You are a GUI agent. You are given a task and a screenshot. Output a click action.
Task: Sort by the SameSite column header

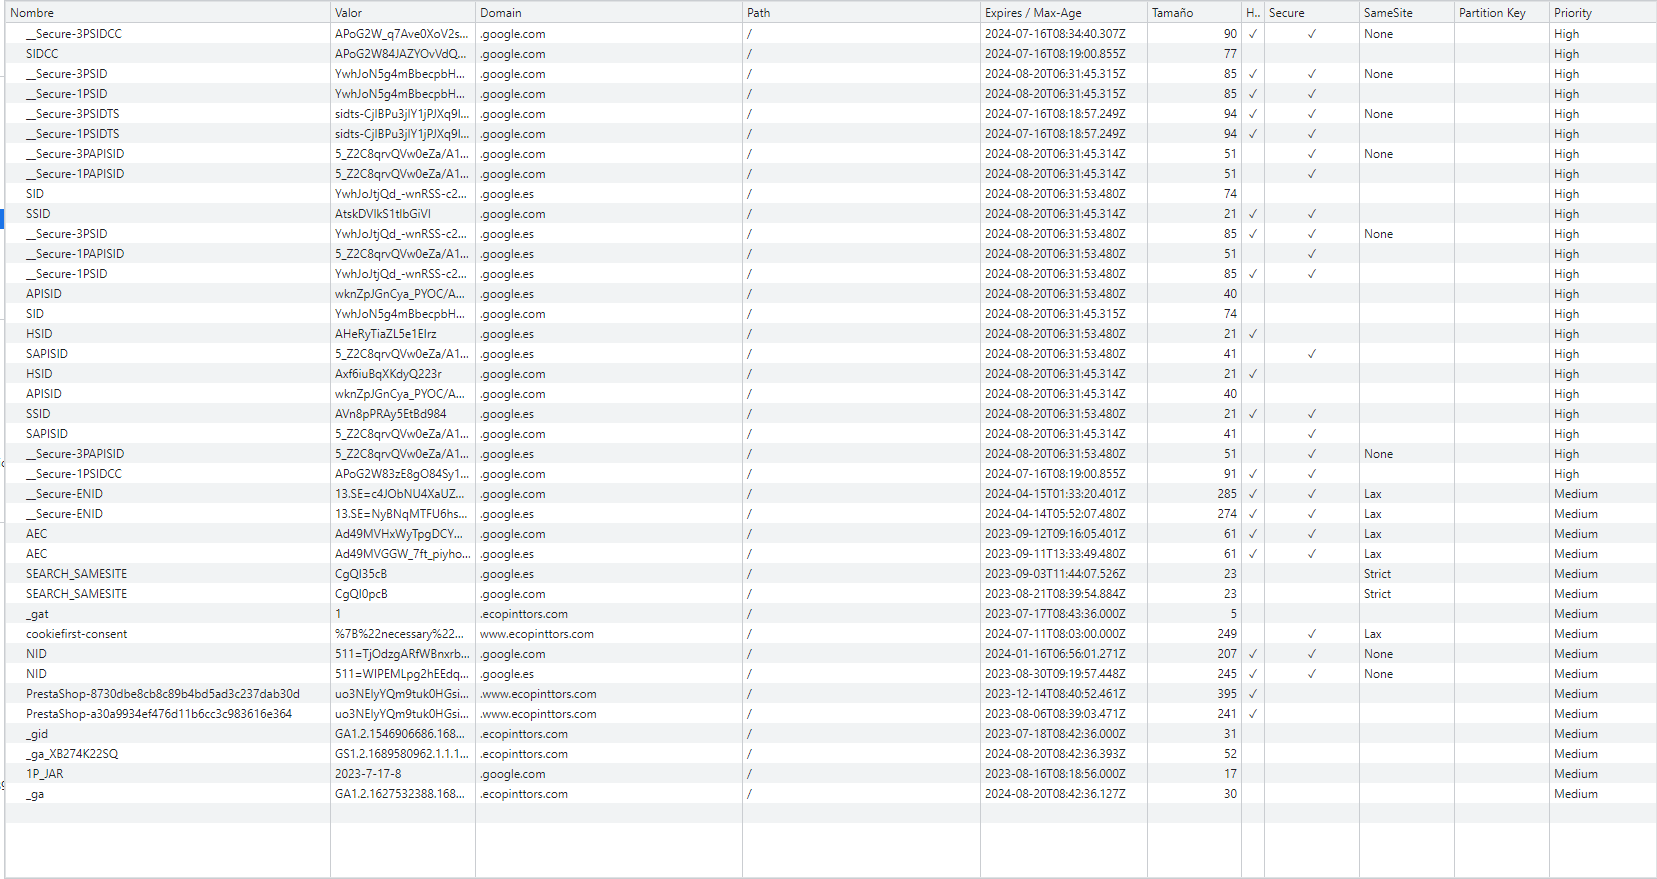1388,13
